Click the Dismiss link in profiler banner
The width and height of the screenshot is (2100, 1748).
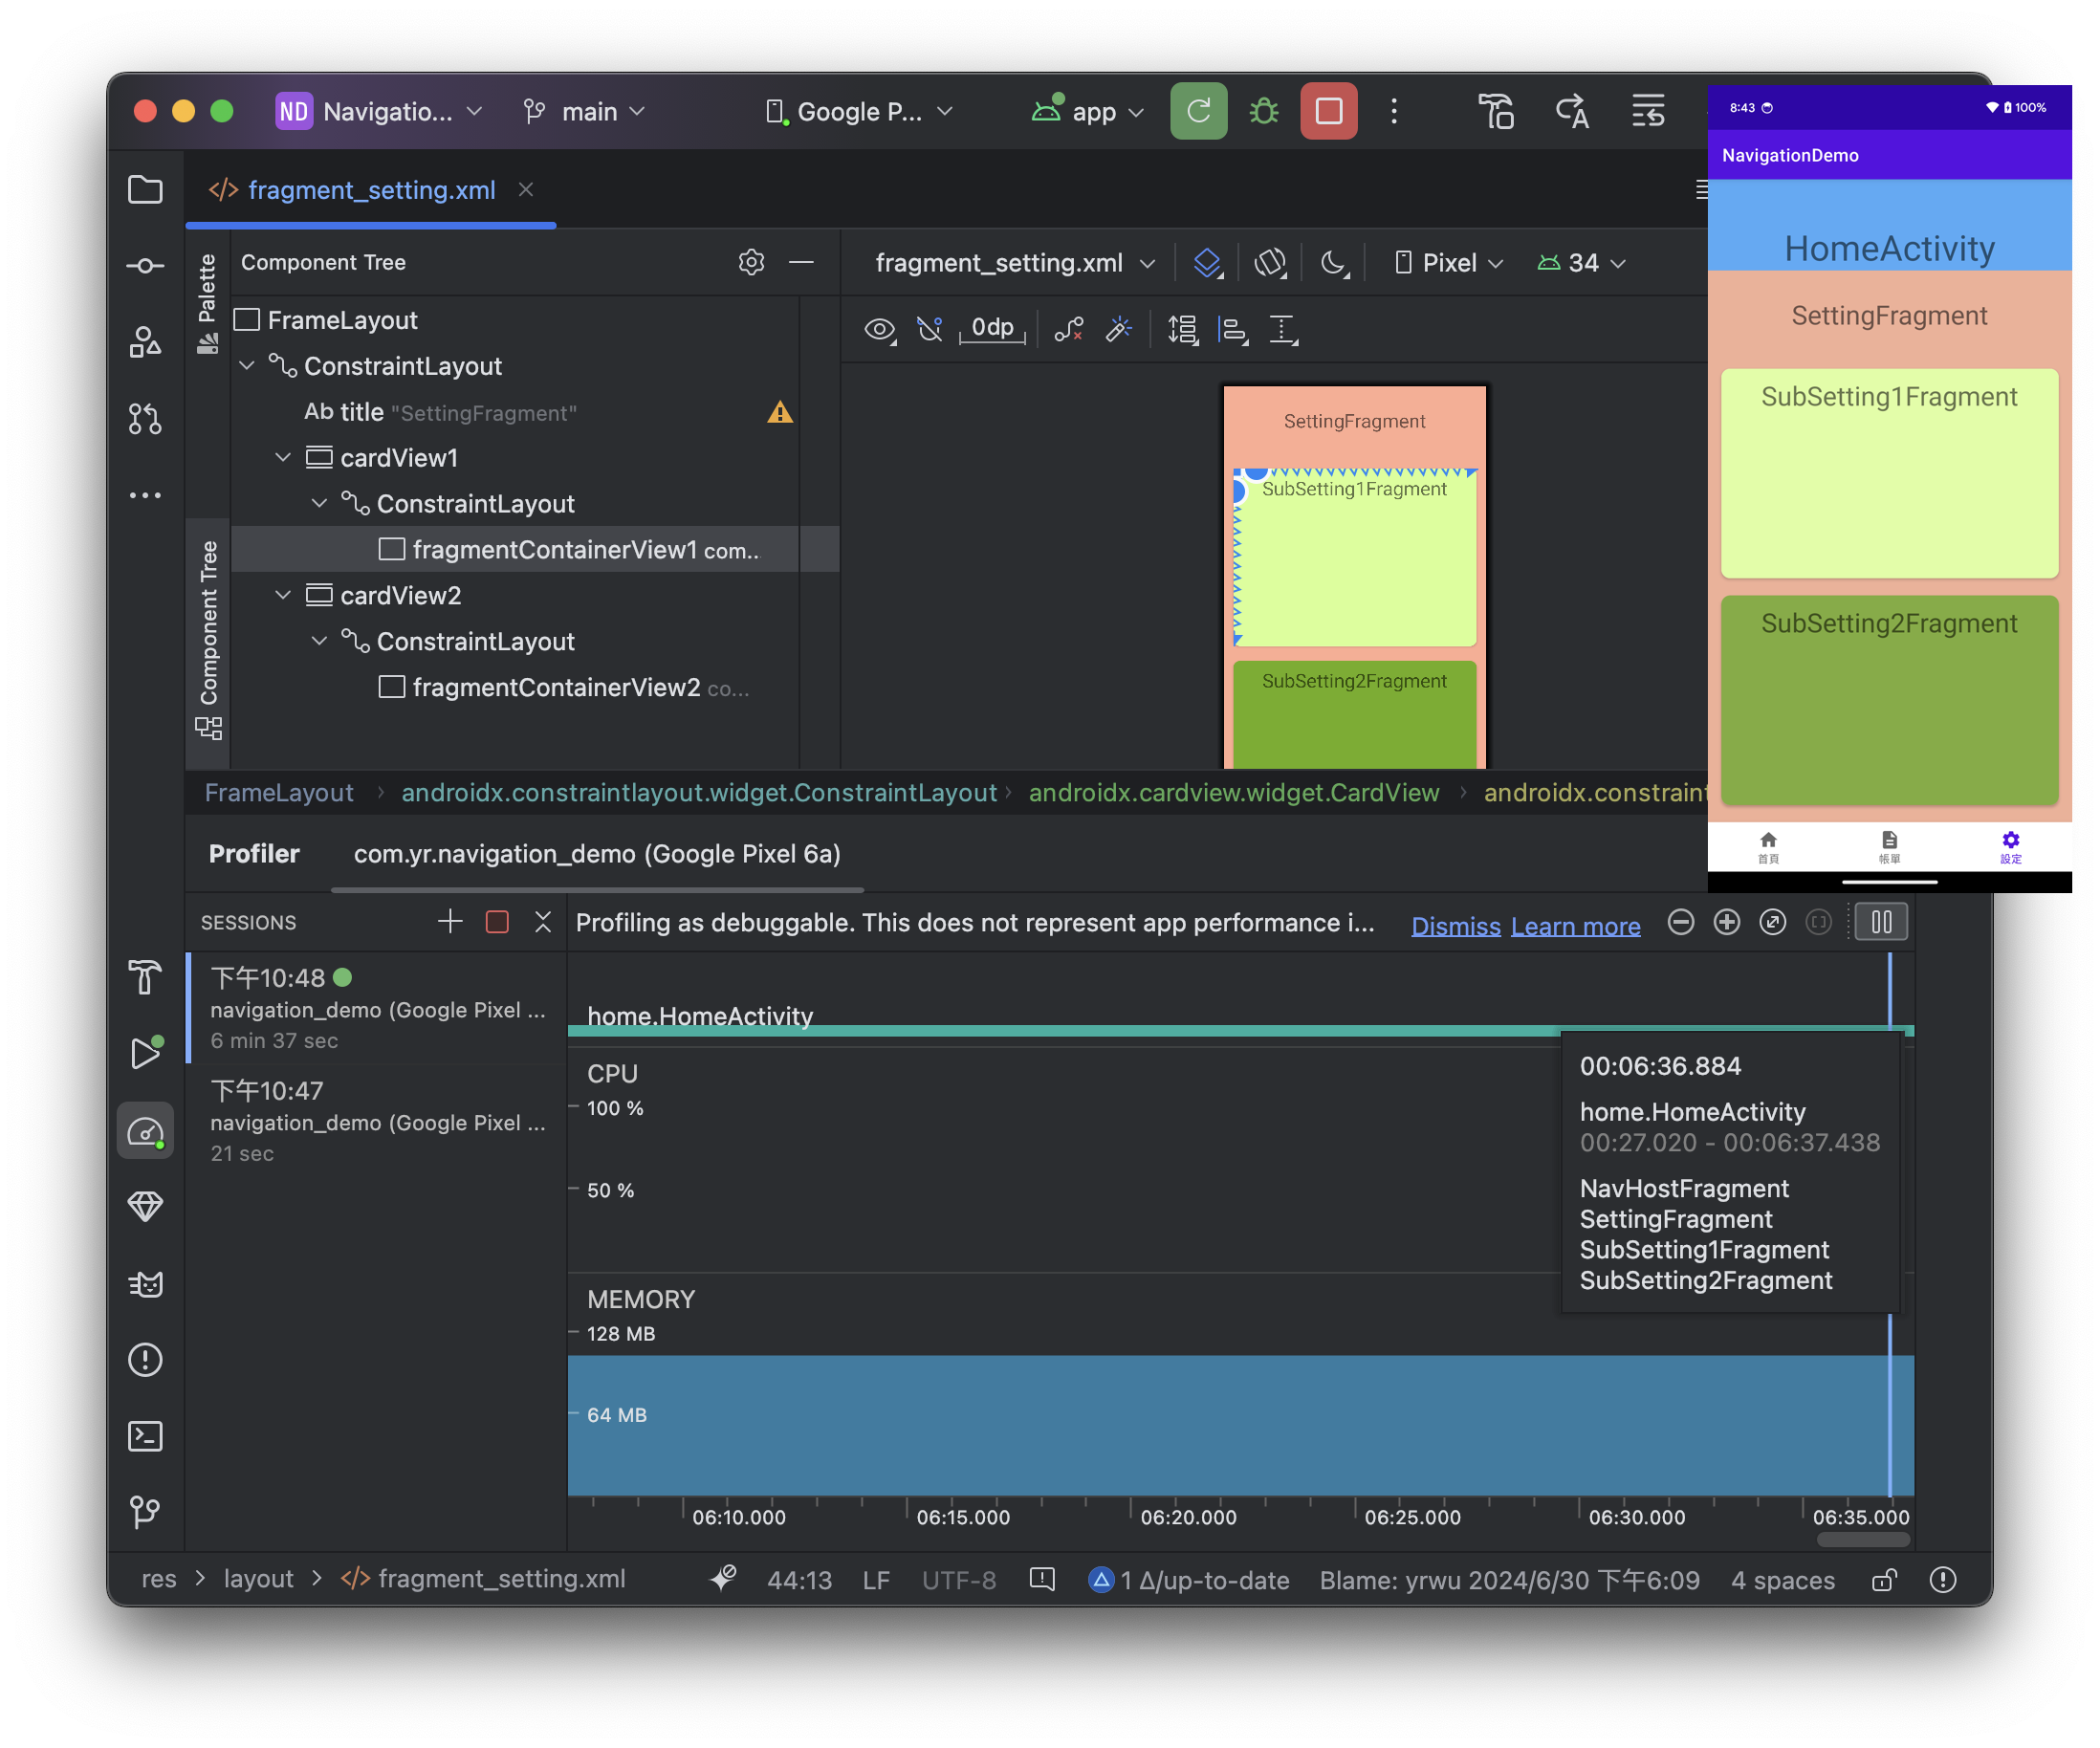pos(1455,926)
